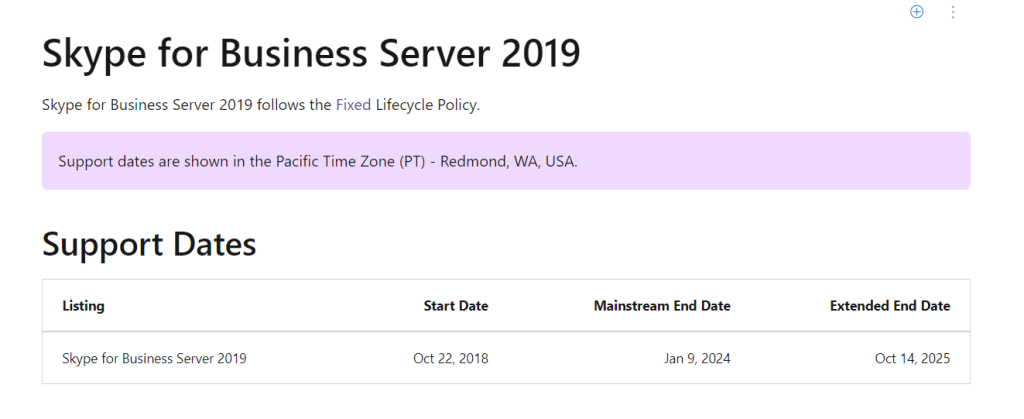Select the Oct 14, 2025 extended end cell
Screen dimensions: 1024x419
pyautogui.click(x=912, y=358)
